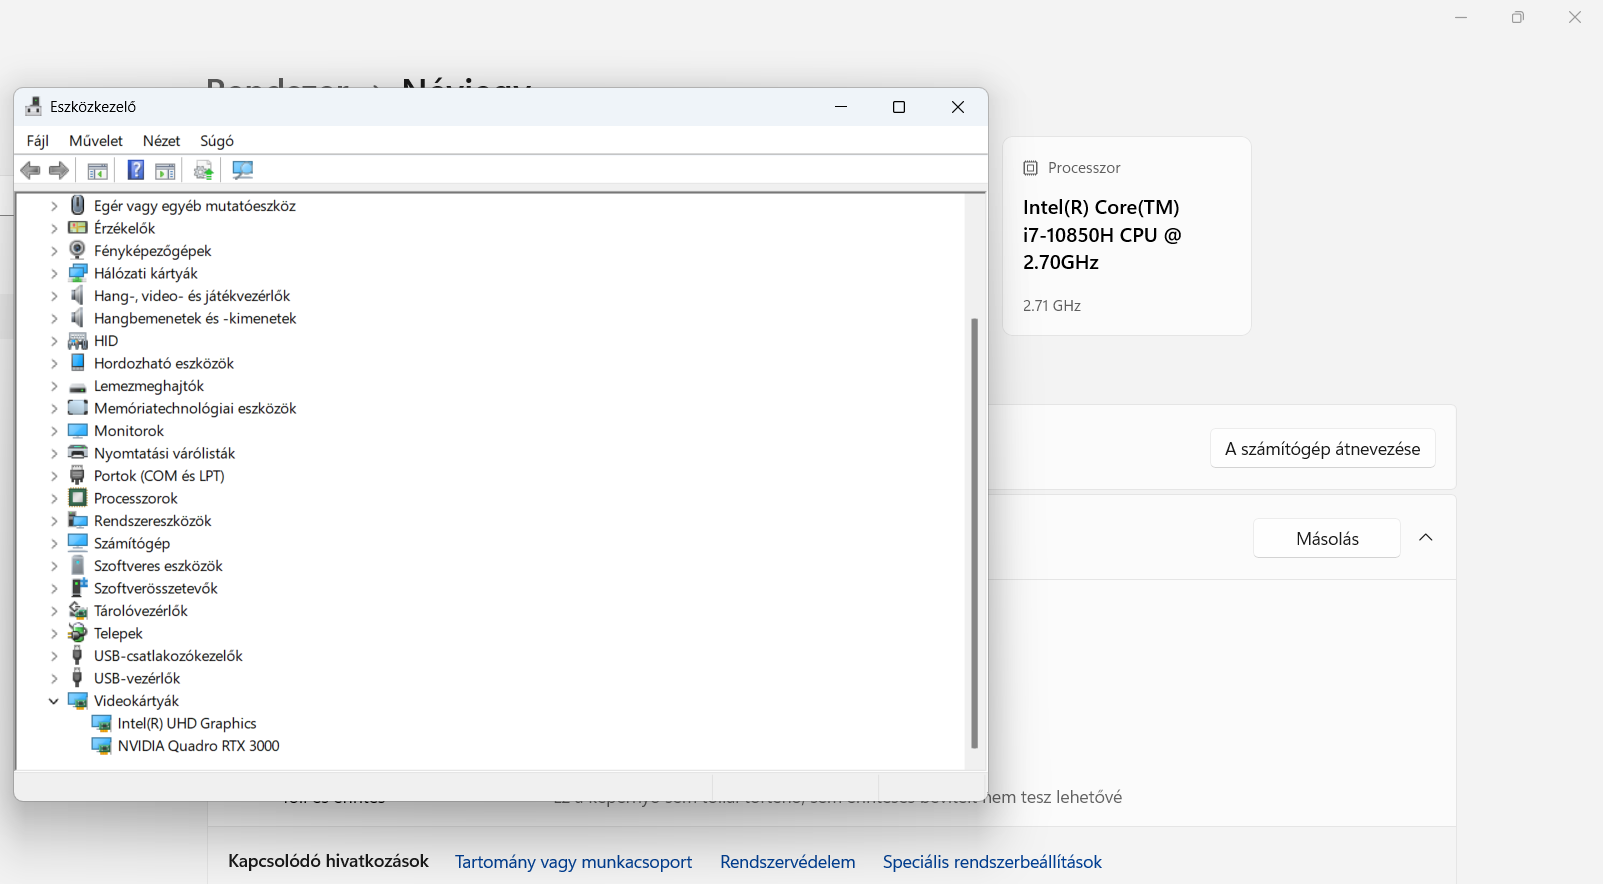Click the scan for hardware changes monitor icon

[243, 171]
